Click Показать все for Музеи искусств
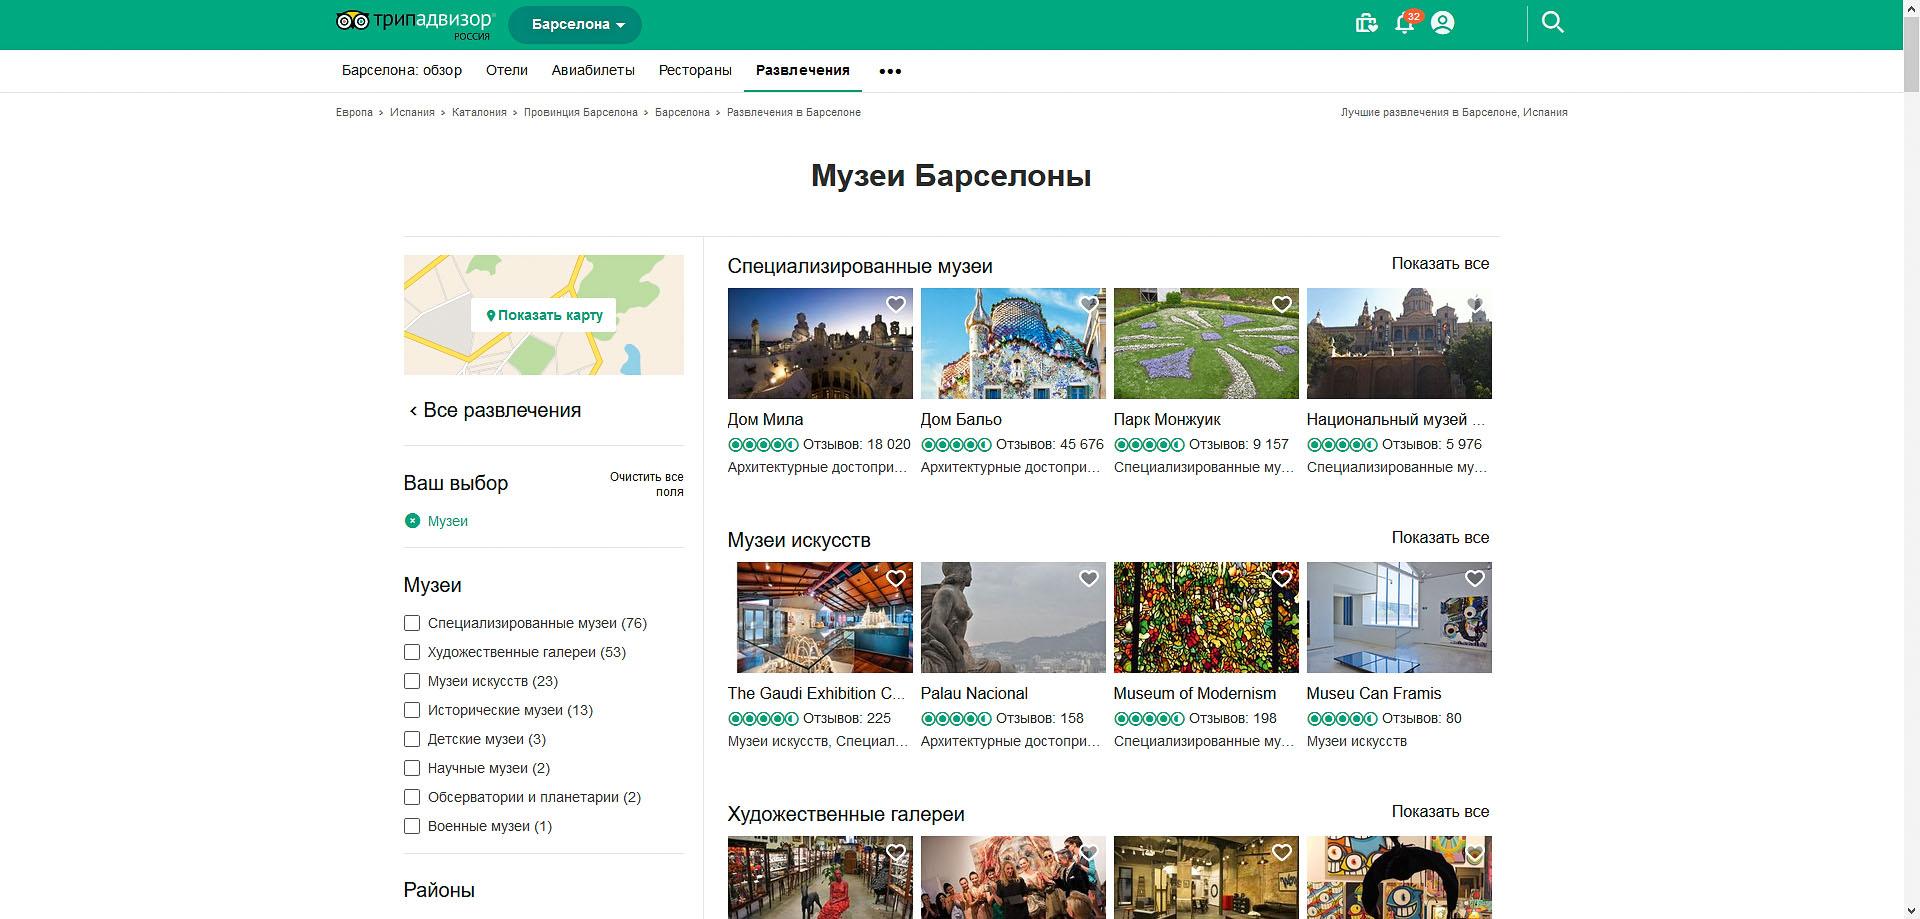This screenshot has width=1920, height=919. pyautogui.click(x=1440, y=538)
